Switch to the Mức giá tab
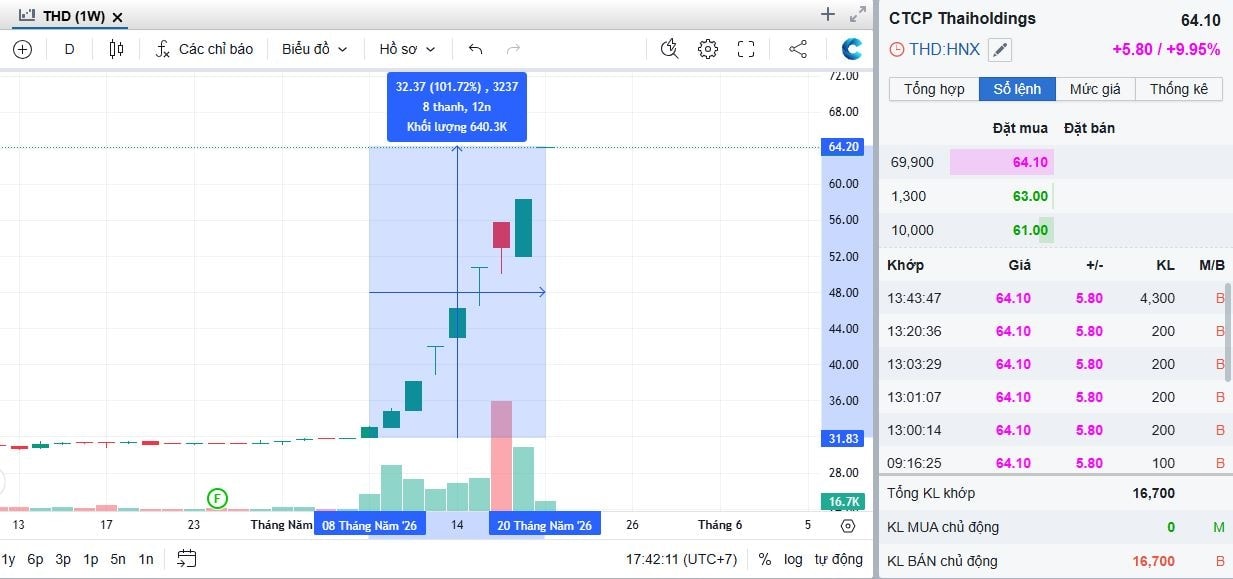The image size is (1233, 579). pyautogui.click(x=1095, y=89)
